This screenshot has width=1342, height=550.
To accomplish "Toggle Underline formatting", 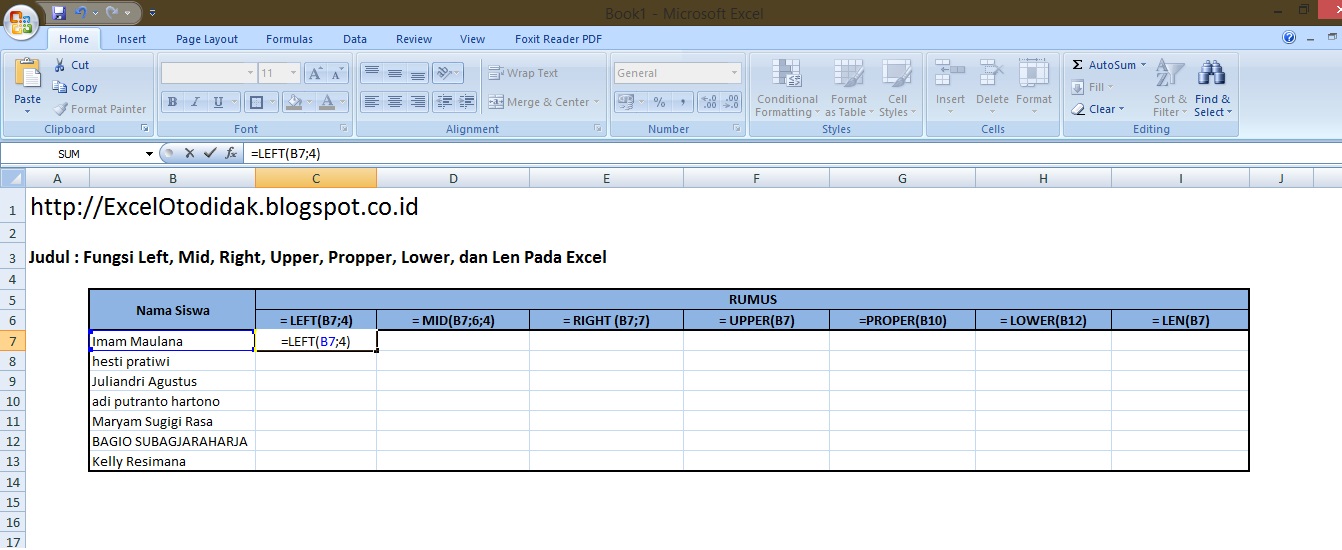I will (217, 102).
